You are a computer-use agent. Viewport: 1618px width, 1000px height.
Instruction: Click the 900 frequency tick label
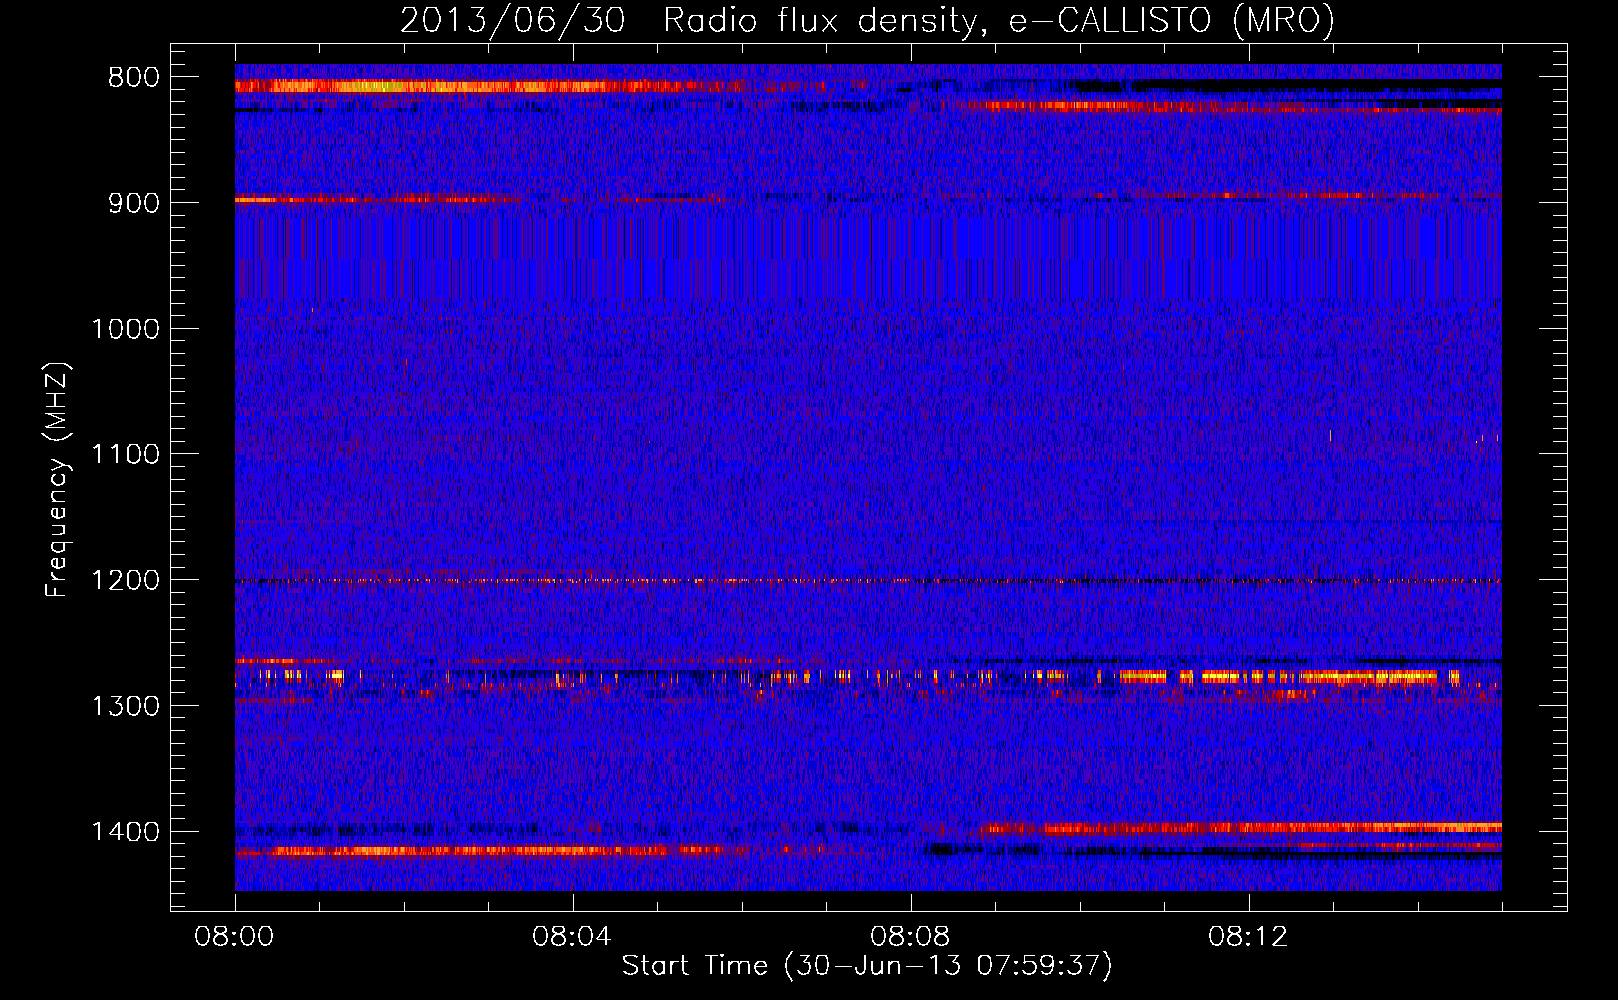point(134,203)
